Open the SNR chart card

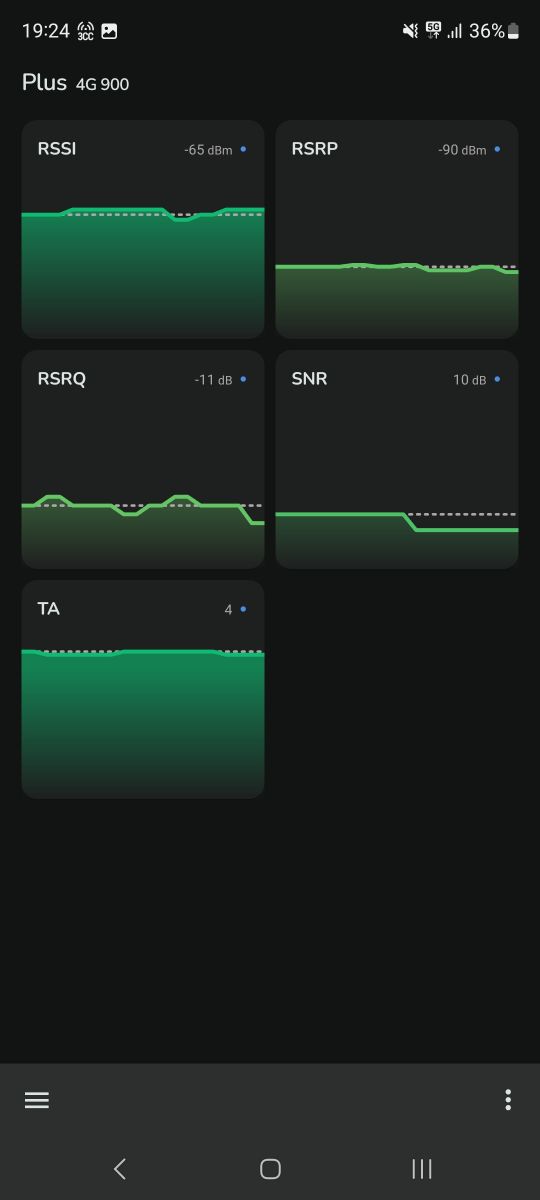pos(397,459)
